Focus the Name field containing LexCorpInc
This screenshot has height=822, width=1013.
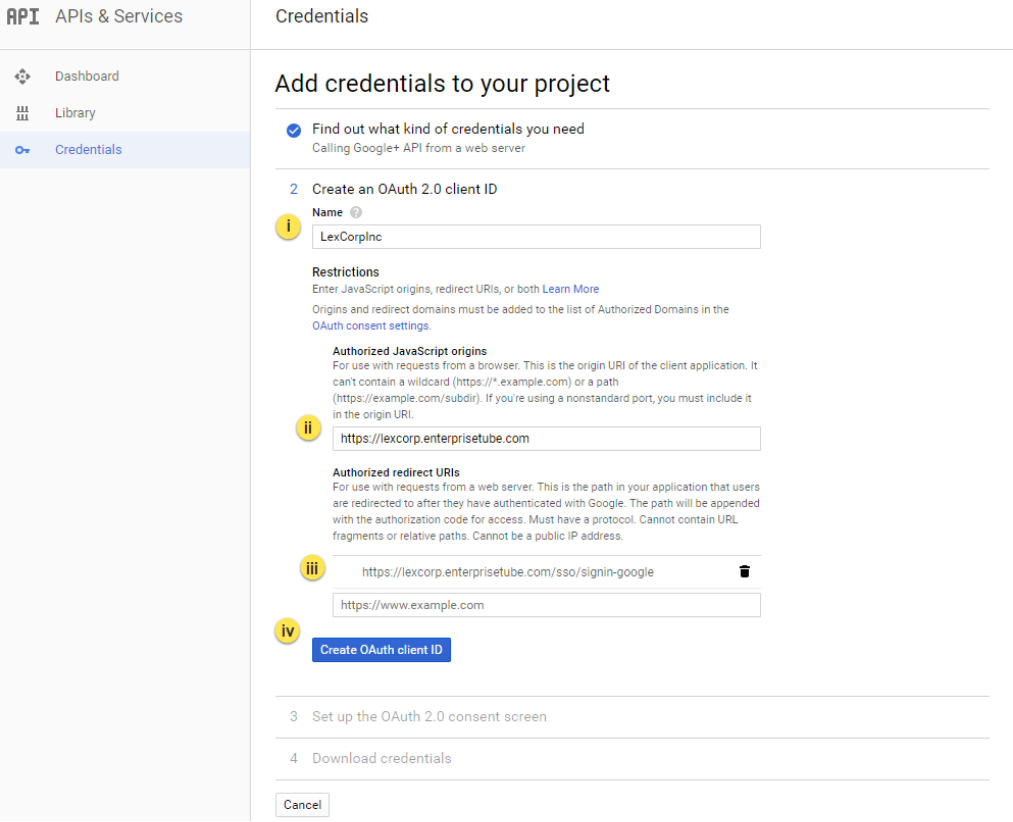tap(536, 237)
